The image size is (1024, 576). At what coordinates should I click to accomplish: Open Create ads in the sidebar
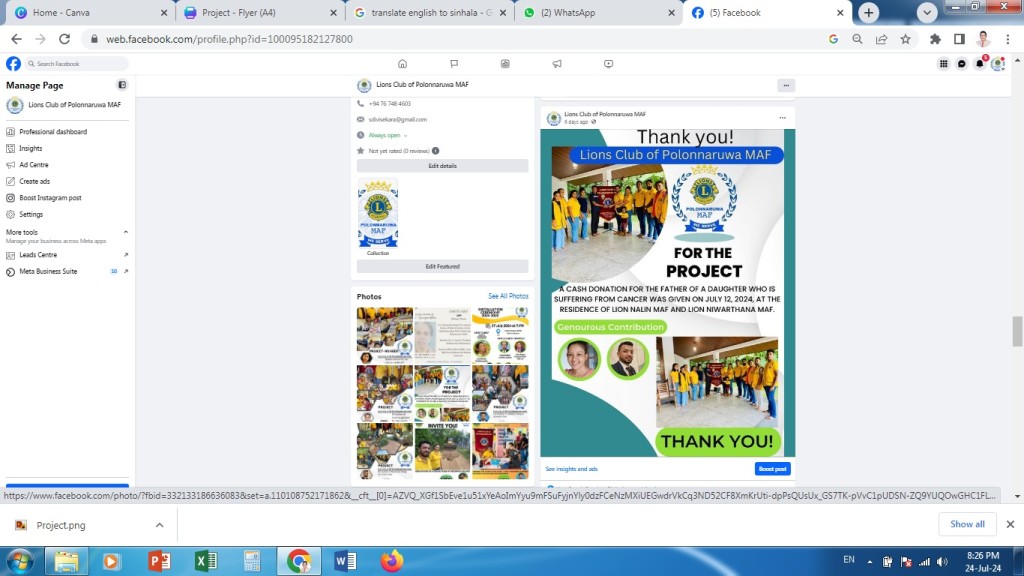pyautogui.click(x=34, y=182)
